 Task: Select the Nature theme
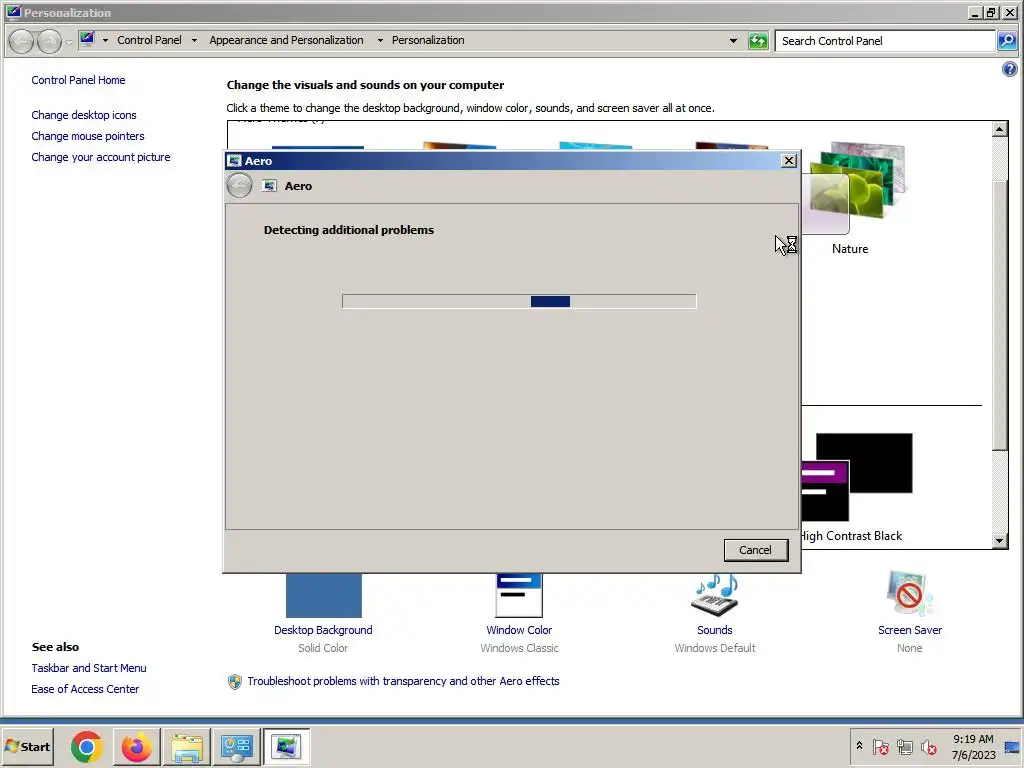pyautogui.click(x=850, y=198)
